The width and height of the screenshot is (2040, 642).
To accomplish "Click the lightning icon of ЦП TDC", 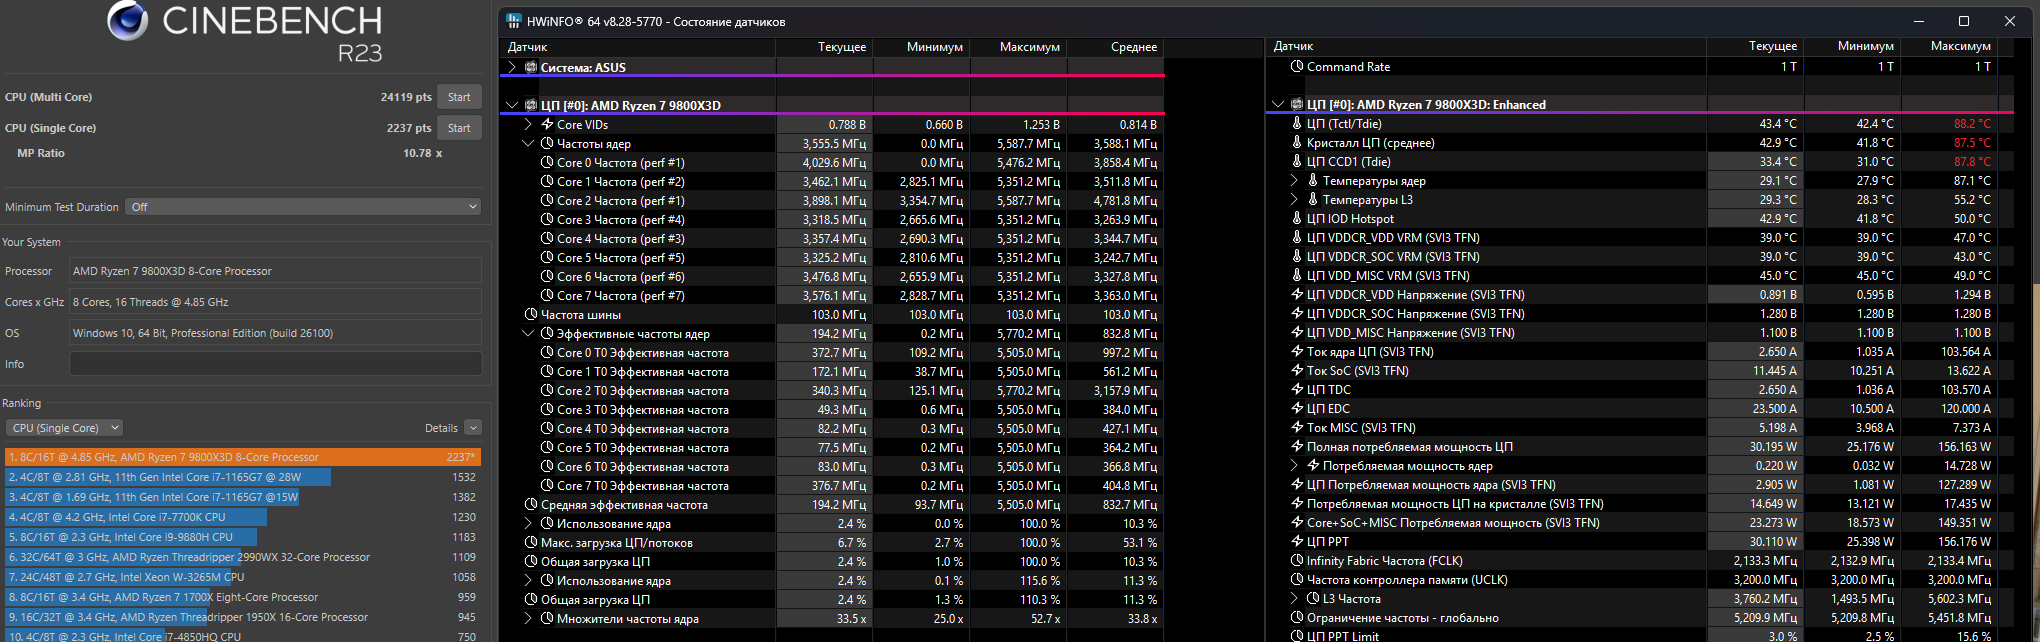I will [x=1297, y=390].
